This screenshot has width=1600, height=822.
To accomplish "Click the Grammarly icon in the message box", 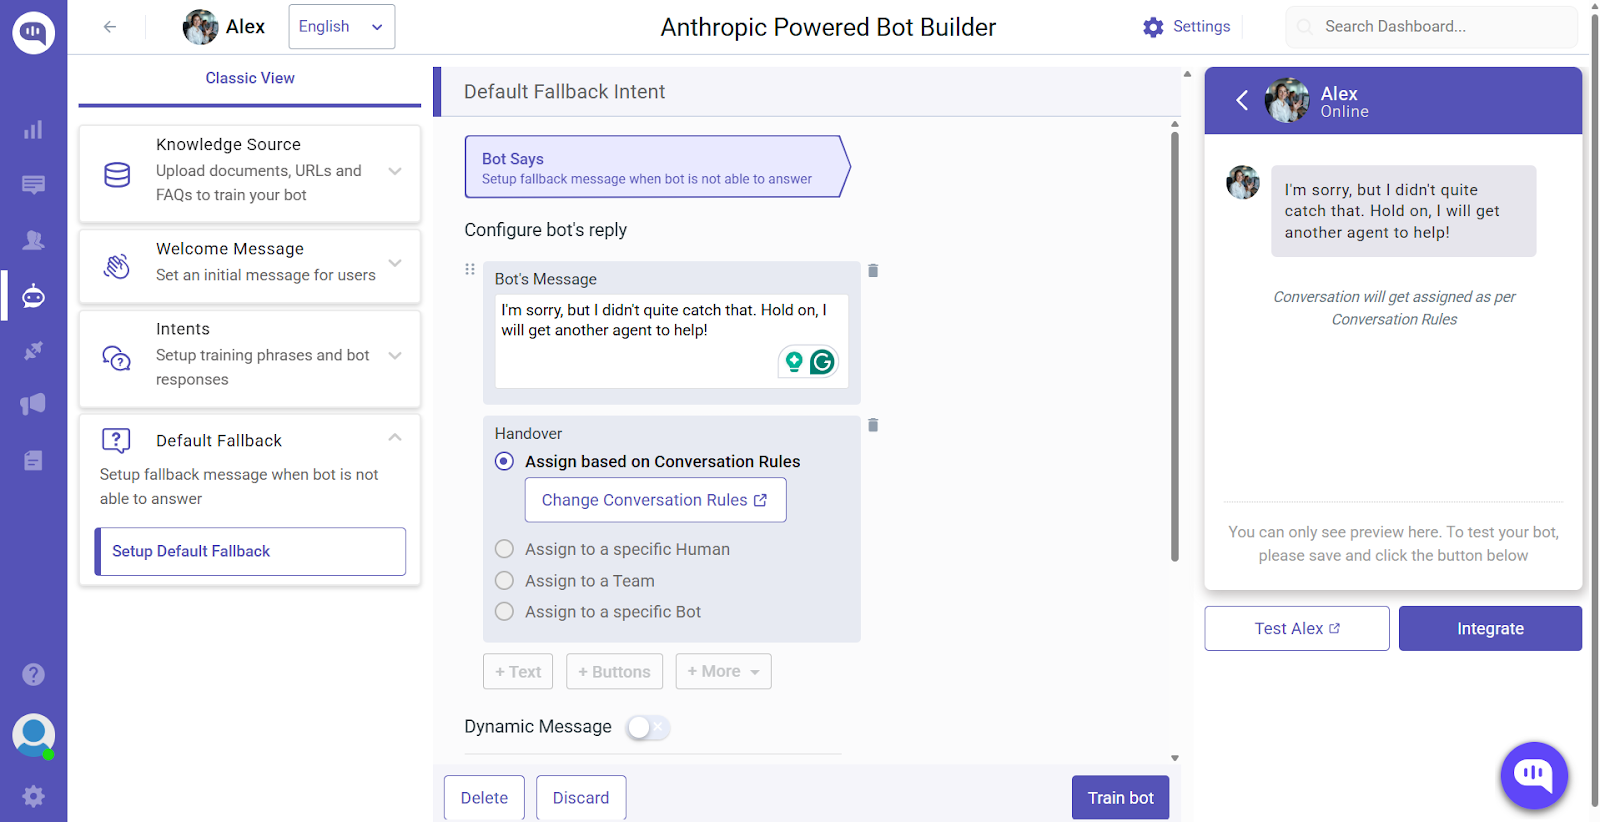I will click(822, 362).
